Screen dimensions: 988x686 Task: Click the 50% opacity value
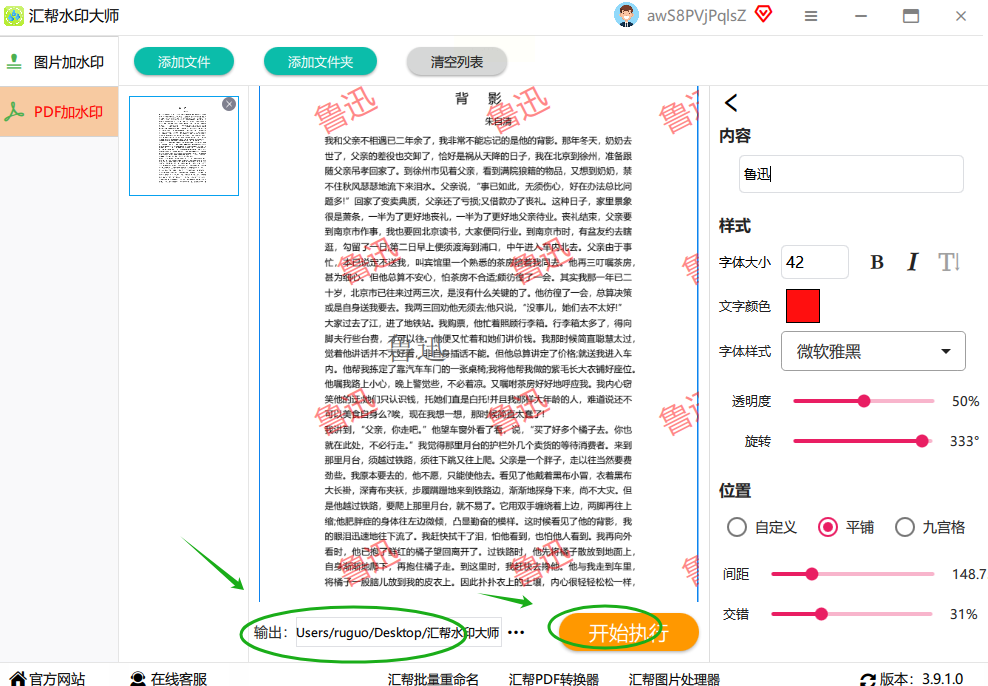tap(965, 401)
